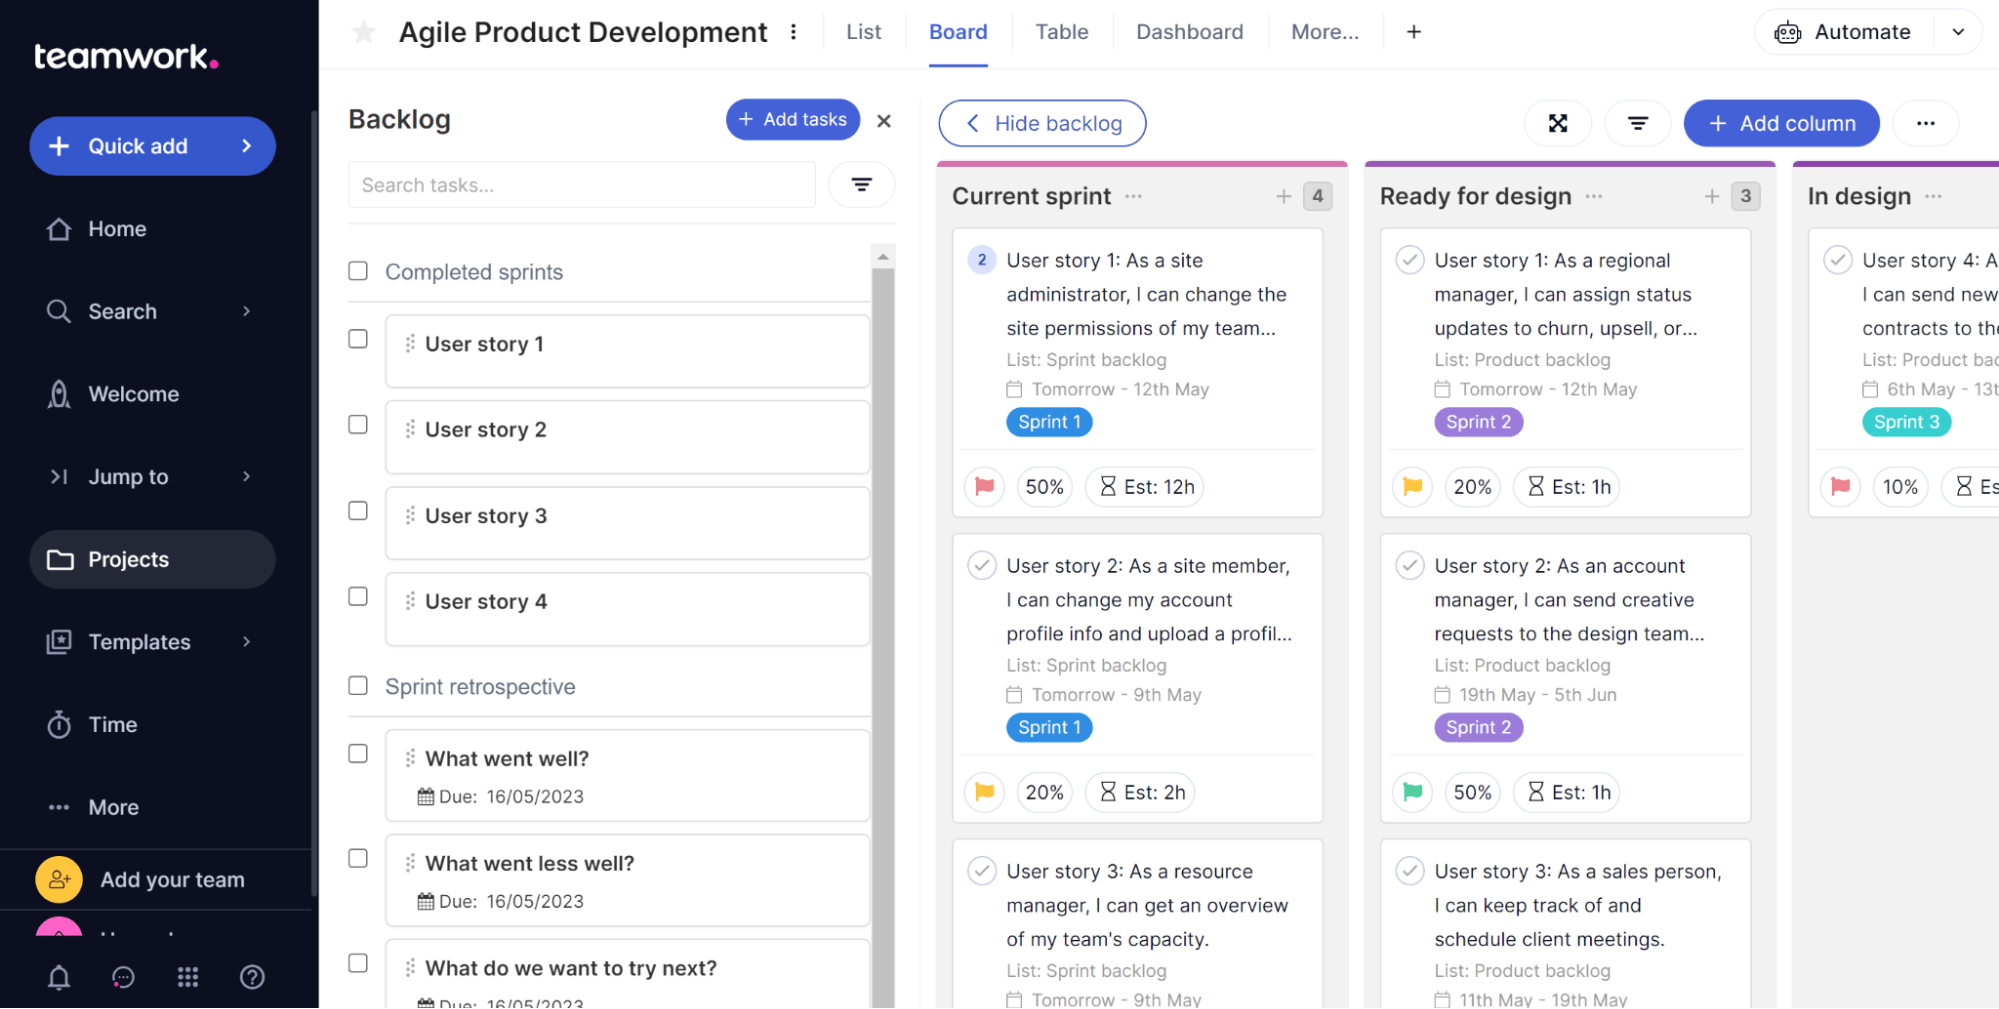Expand the Automate dropdown arrow
The width and height of the screenshot is (1999, 1009).
[1958, 32]
